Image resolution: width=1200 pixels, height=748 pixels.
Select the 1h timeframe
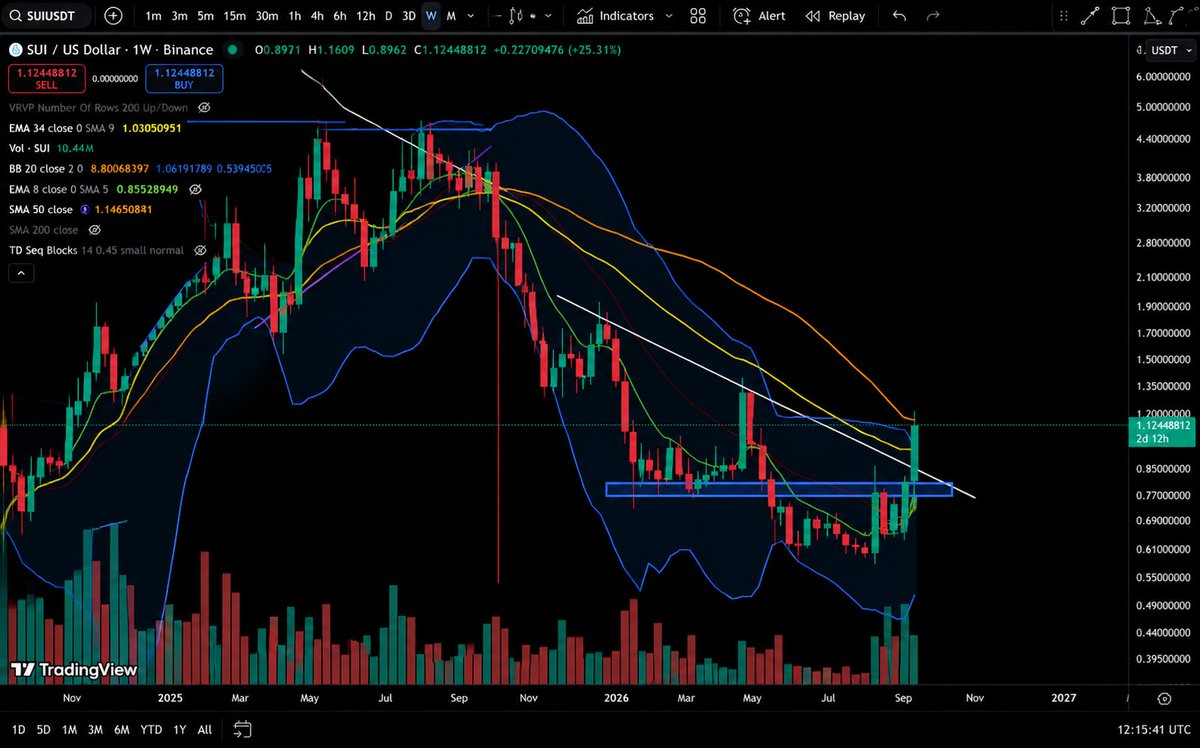pyautogui.click(x=295, y=16)
